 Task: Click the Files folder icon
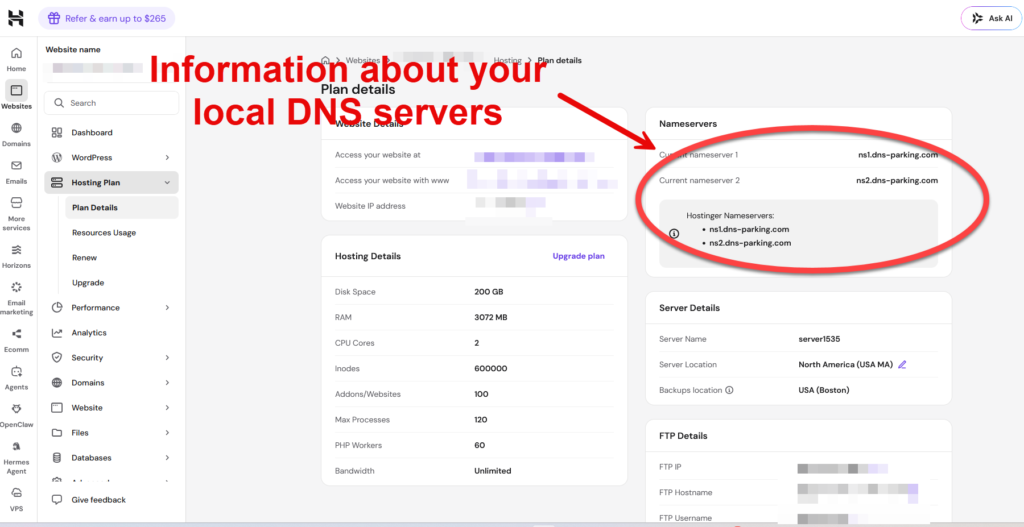pos(57,432)
